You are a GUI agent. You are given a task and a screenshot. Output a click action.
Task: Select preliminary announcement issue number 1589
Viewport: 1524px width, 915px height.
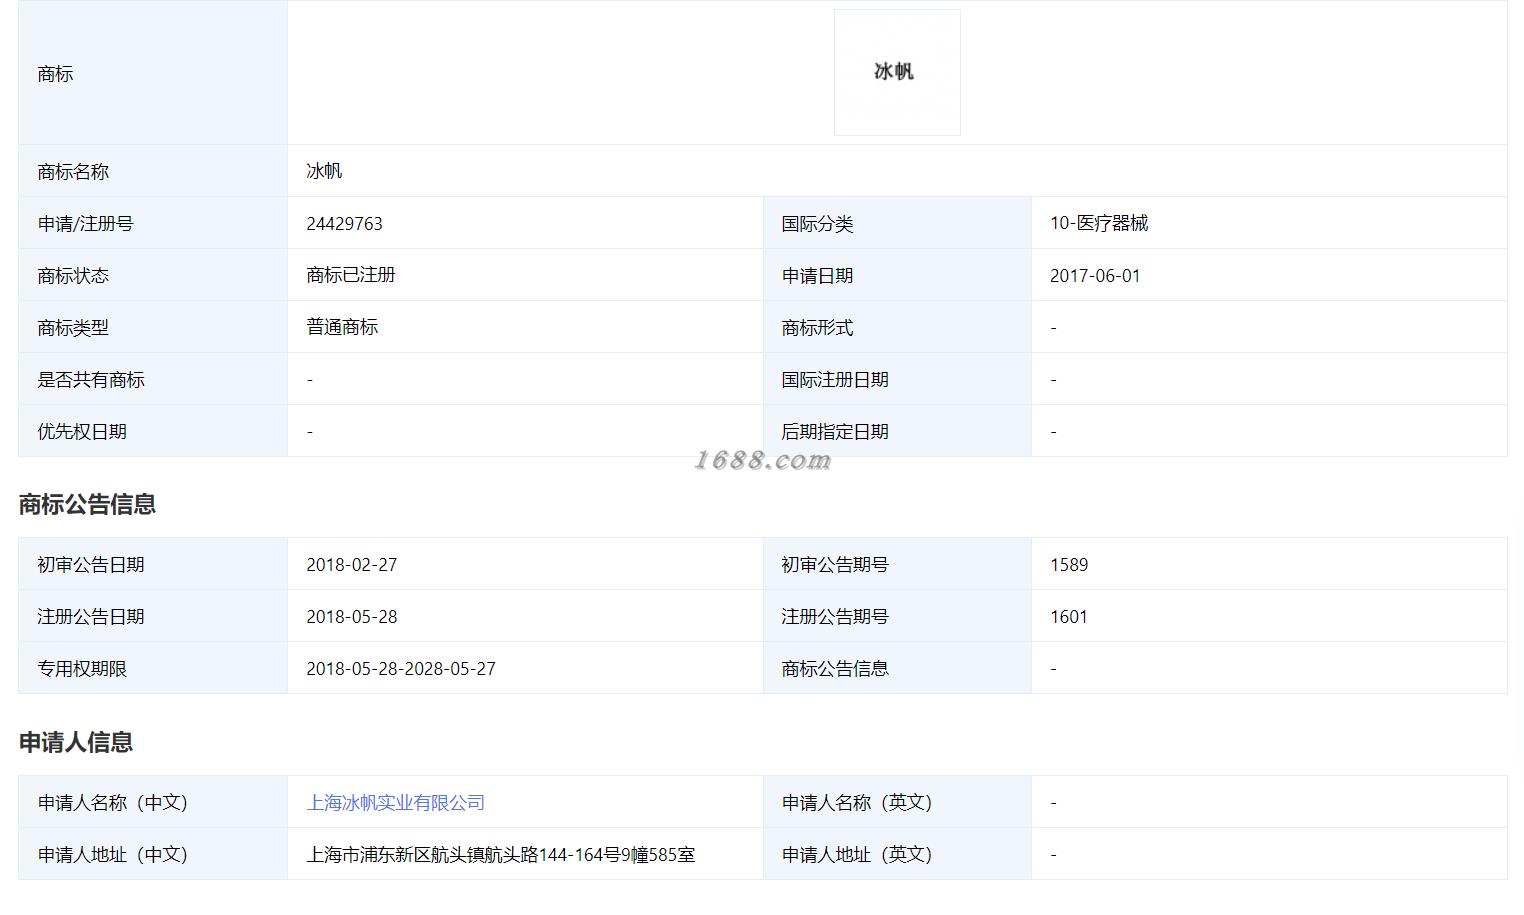(x=1069, y=564)
